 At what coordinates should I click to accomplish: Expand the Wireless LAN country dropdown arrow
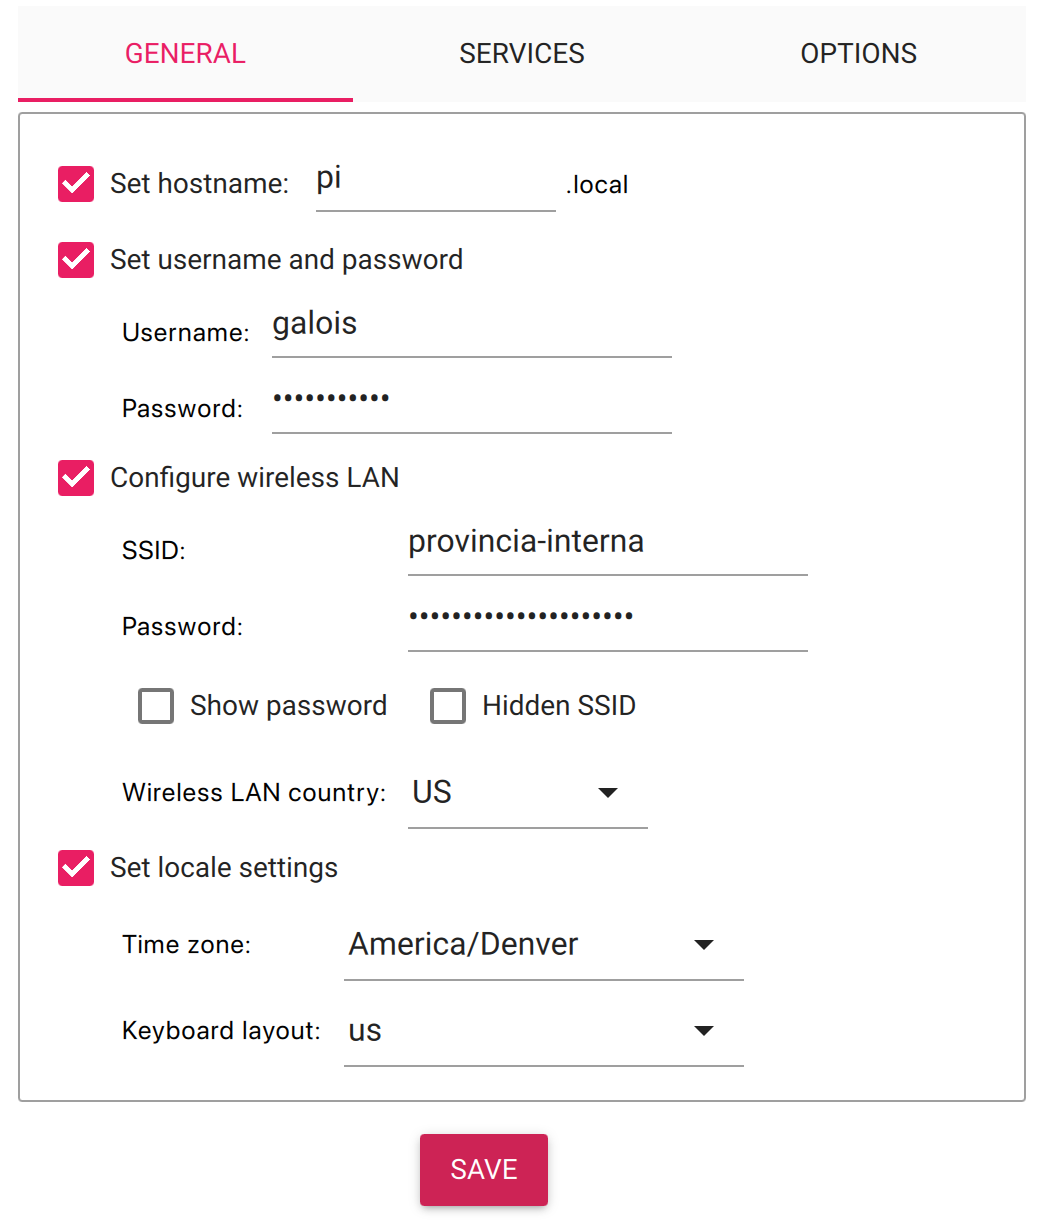point(607,793)
